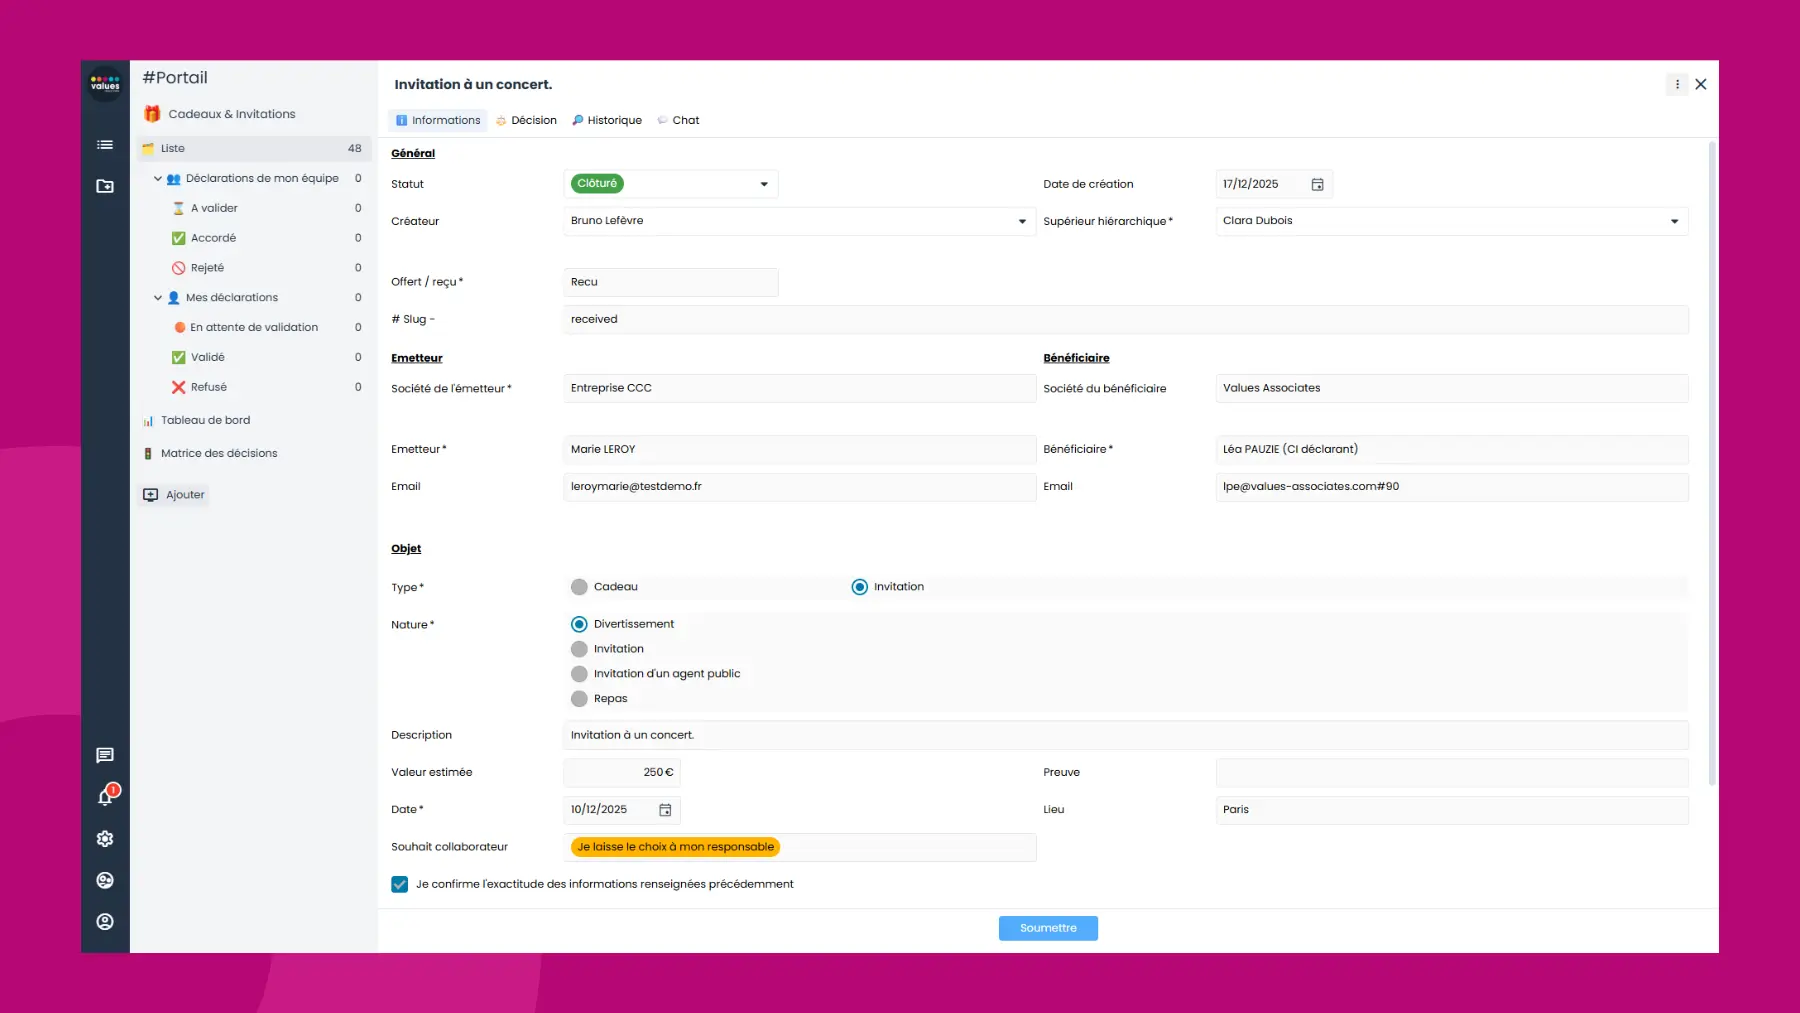Screen dimensions: 1800x1013
Task: Switch to the Décision tab
Action: pos(527,120)
